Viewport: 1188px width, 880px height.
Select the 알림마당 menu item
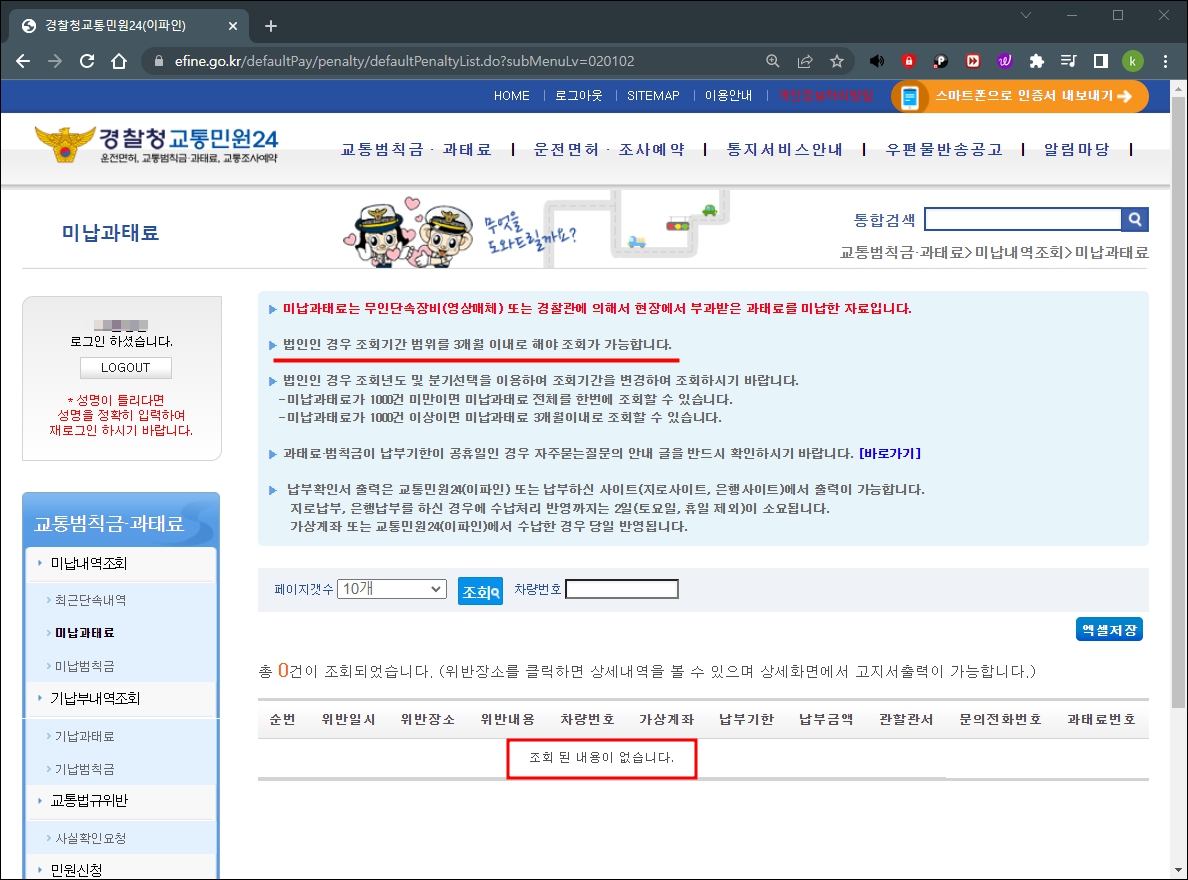coord(1075,148)
